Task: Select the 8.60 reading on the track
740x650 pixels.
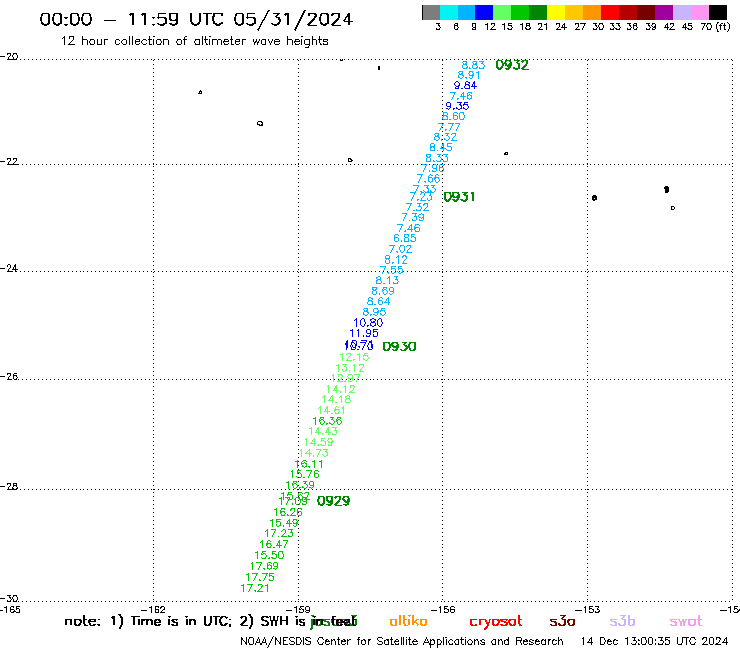Action: click(453, 116)
